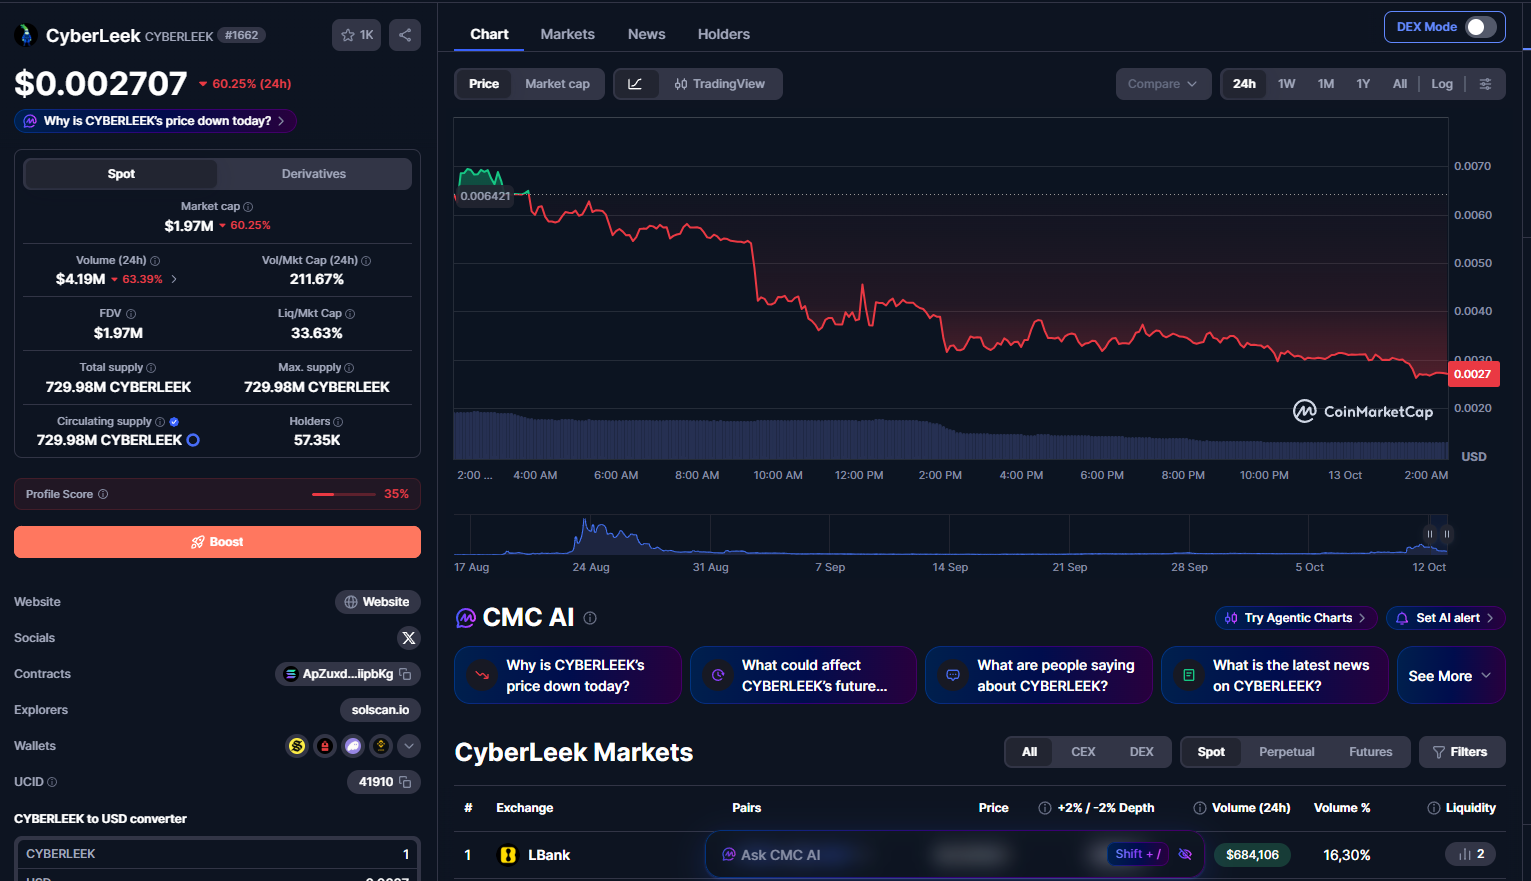This screenshot has width=1531, height=881.
Task: Click the Market cap info icon
Action: [x=248, y=207]
